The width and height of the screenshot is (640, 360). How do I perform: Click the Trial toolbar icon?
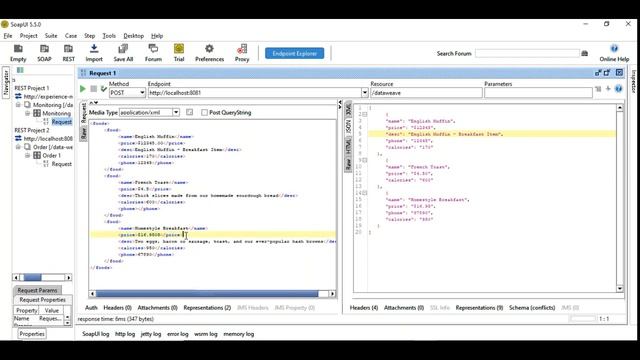tap(179, 53)
